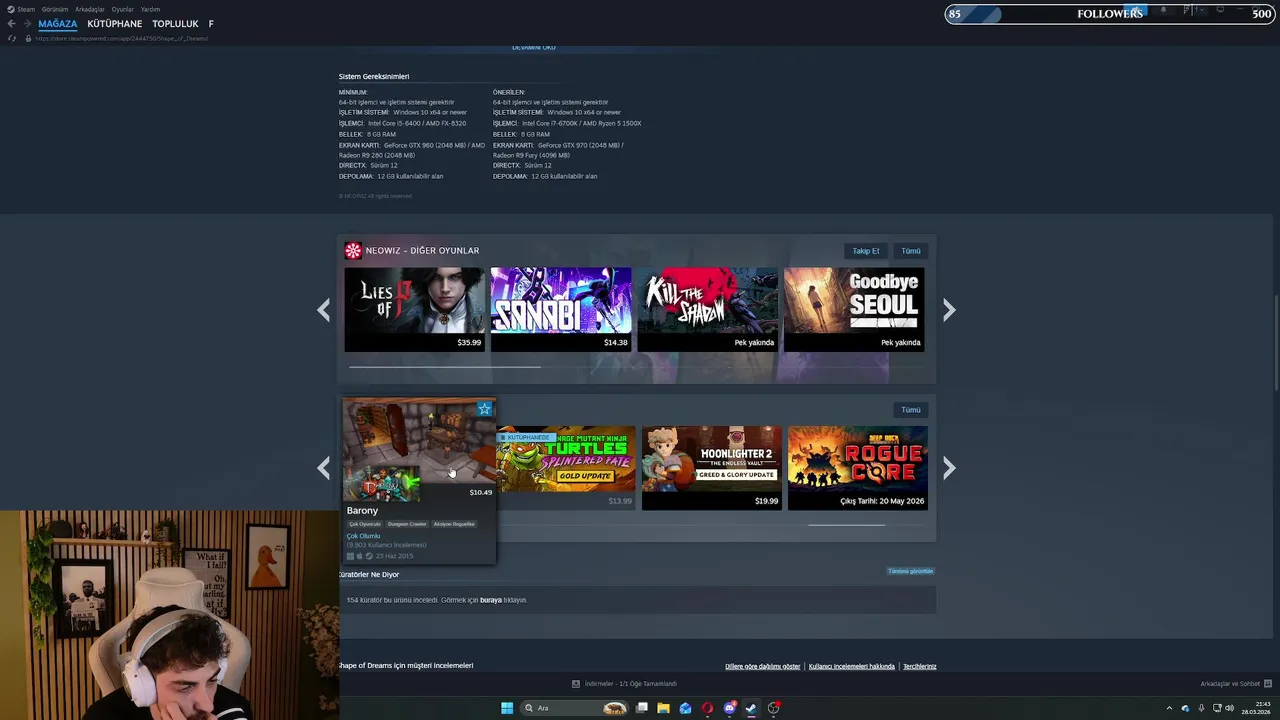Go back with the navigation arrow
The image size is (1280, 720).
pos(11,24)
